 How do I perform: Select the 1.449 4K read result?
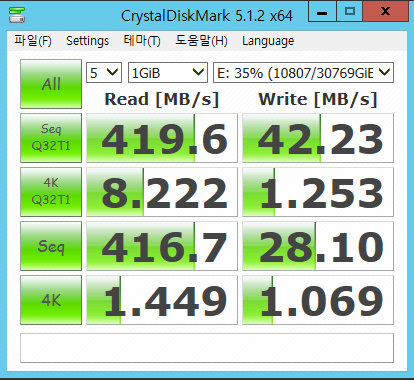(x=162, y=300)
